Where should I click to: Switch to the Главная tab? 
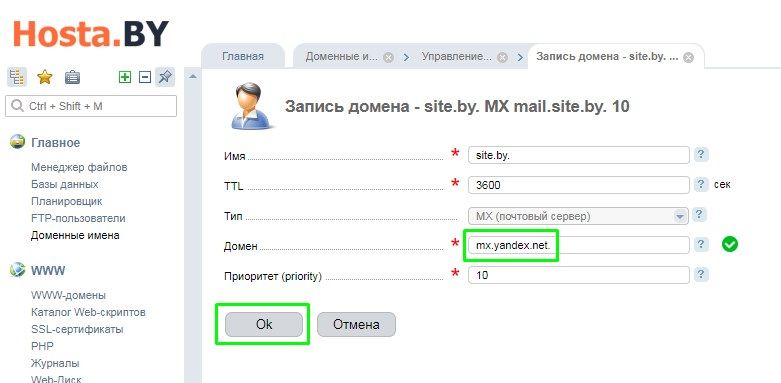click(243, 56)
